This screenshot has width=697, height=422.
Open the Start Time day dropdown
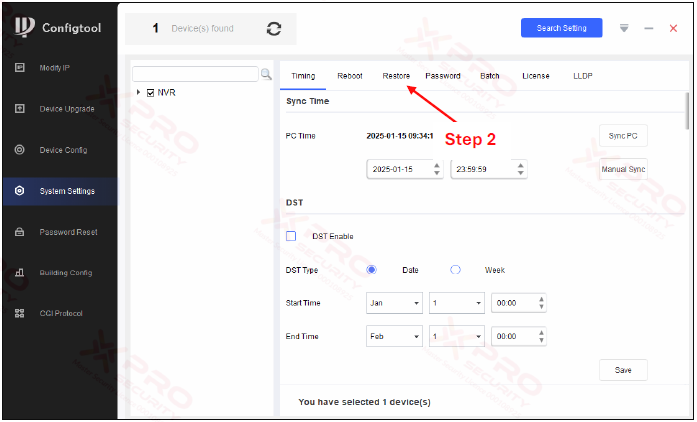(x=457, y=303)
